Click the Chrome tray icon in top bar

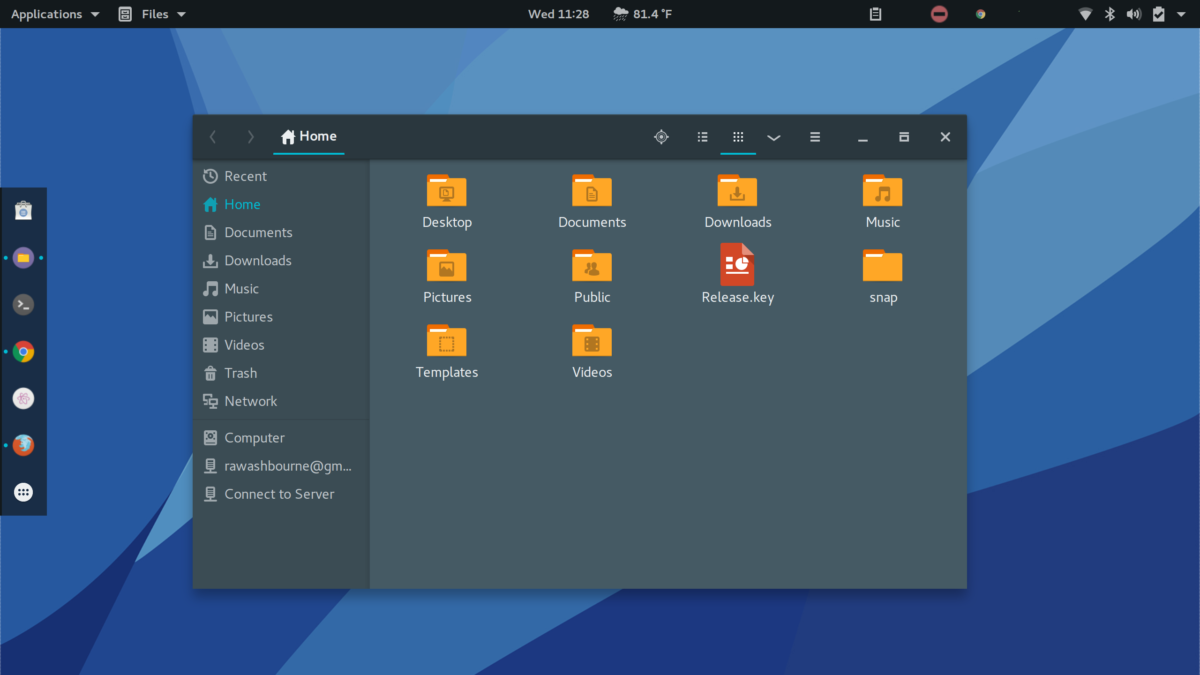click(982, 14)
